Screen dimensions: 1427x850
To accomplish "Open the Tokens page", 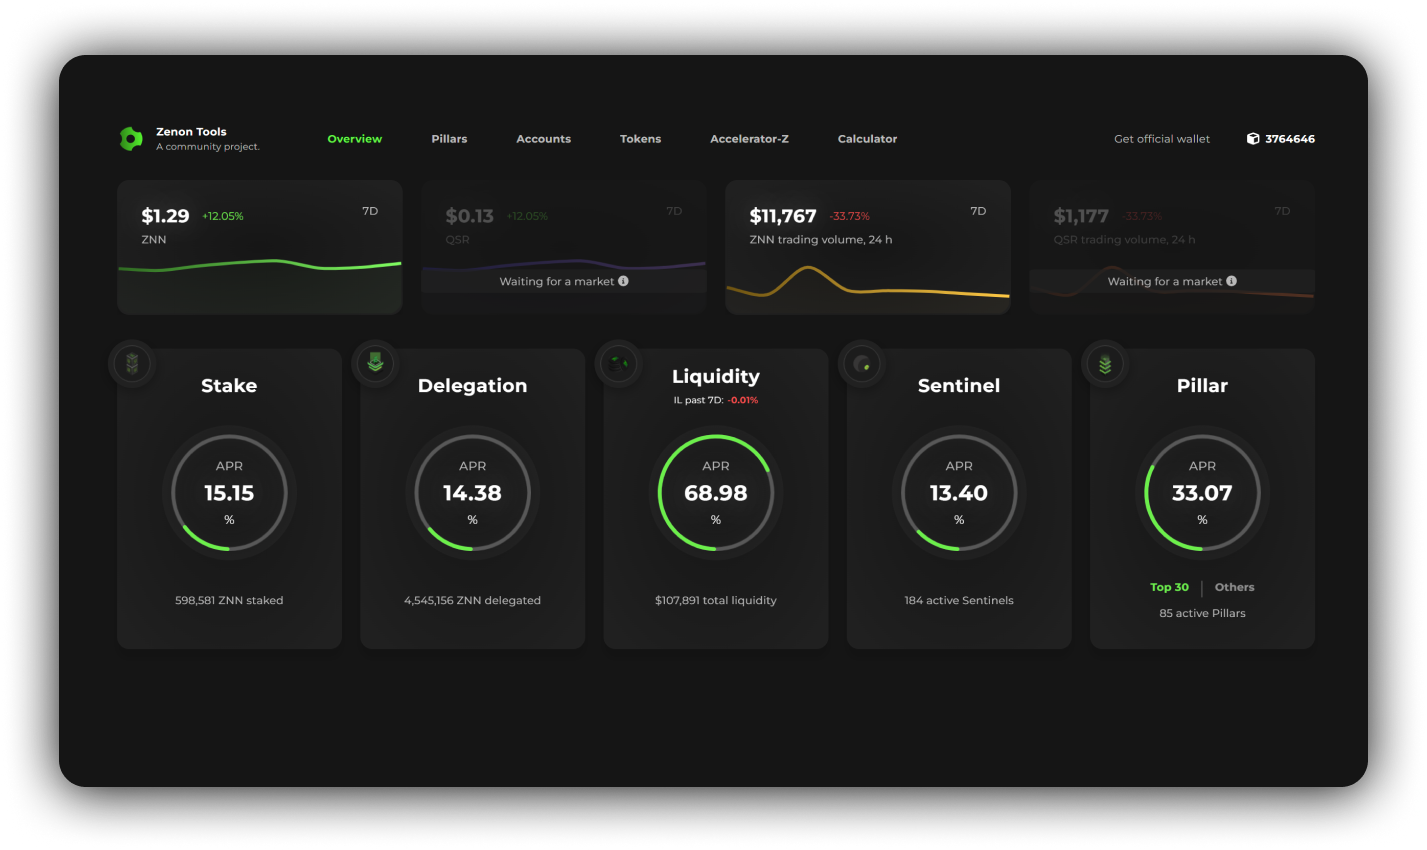I will [x=640, y=139].
